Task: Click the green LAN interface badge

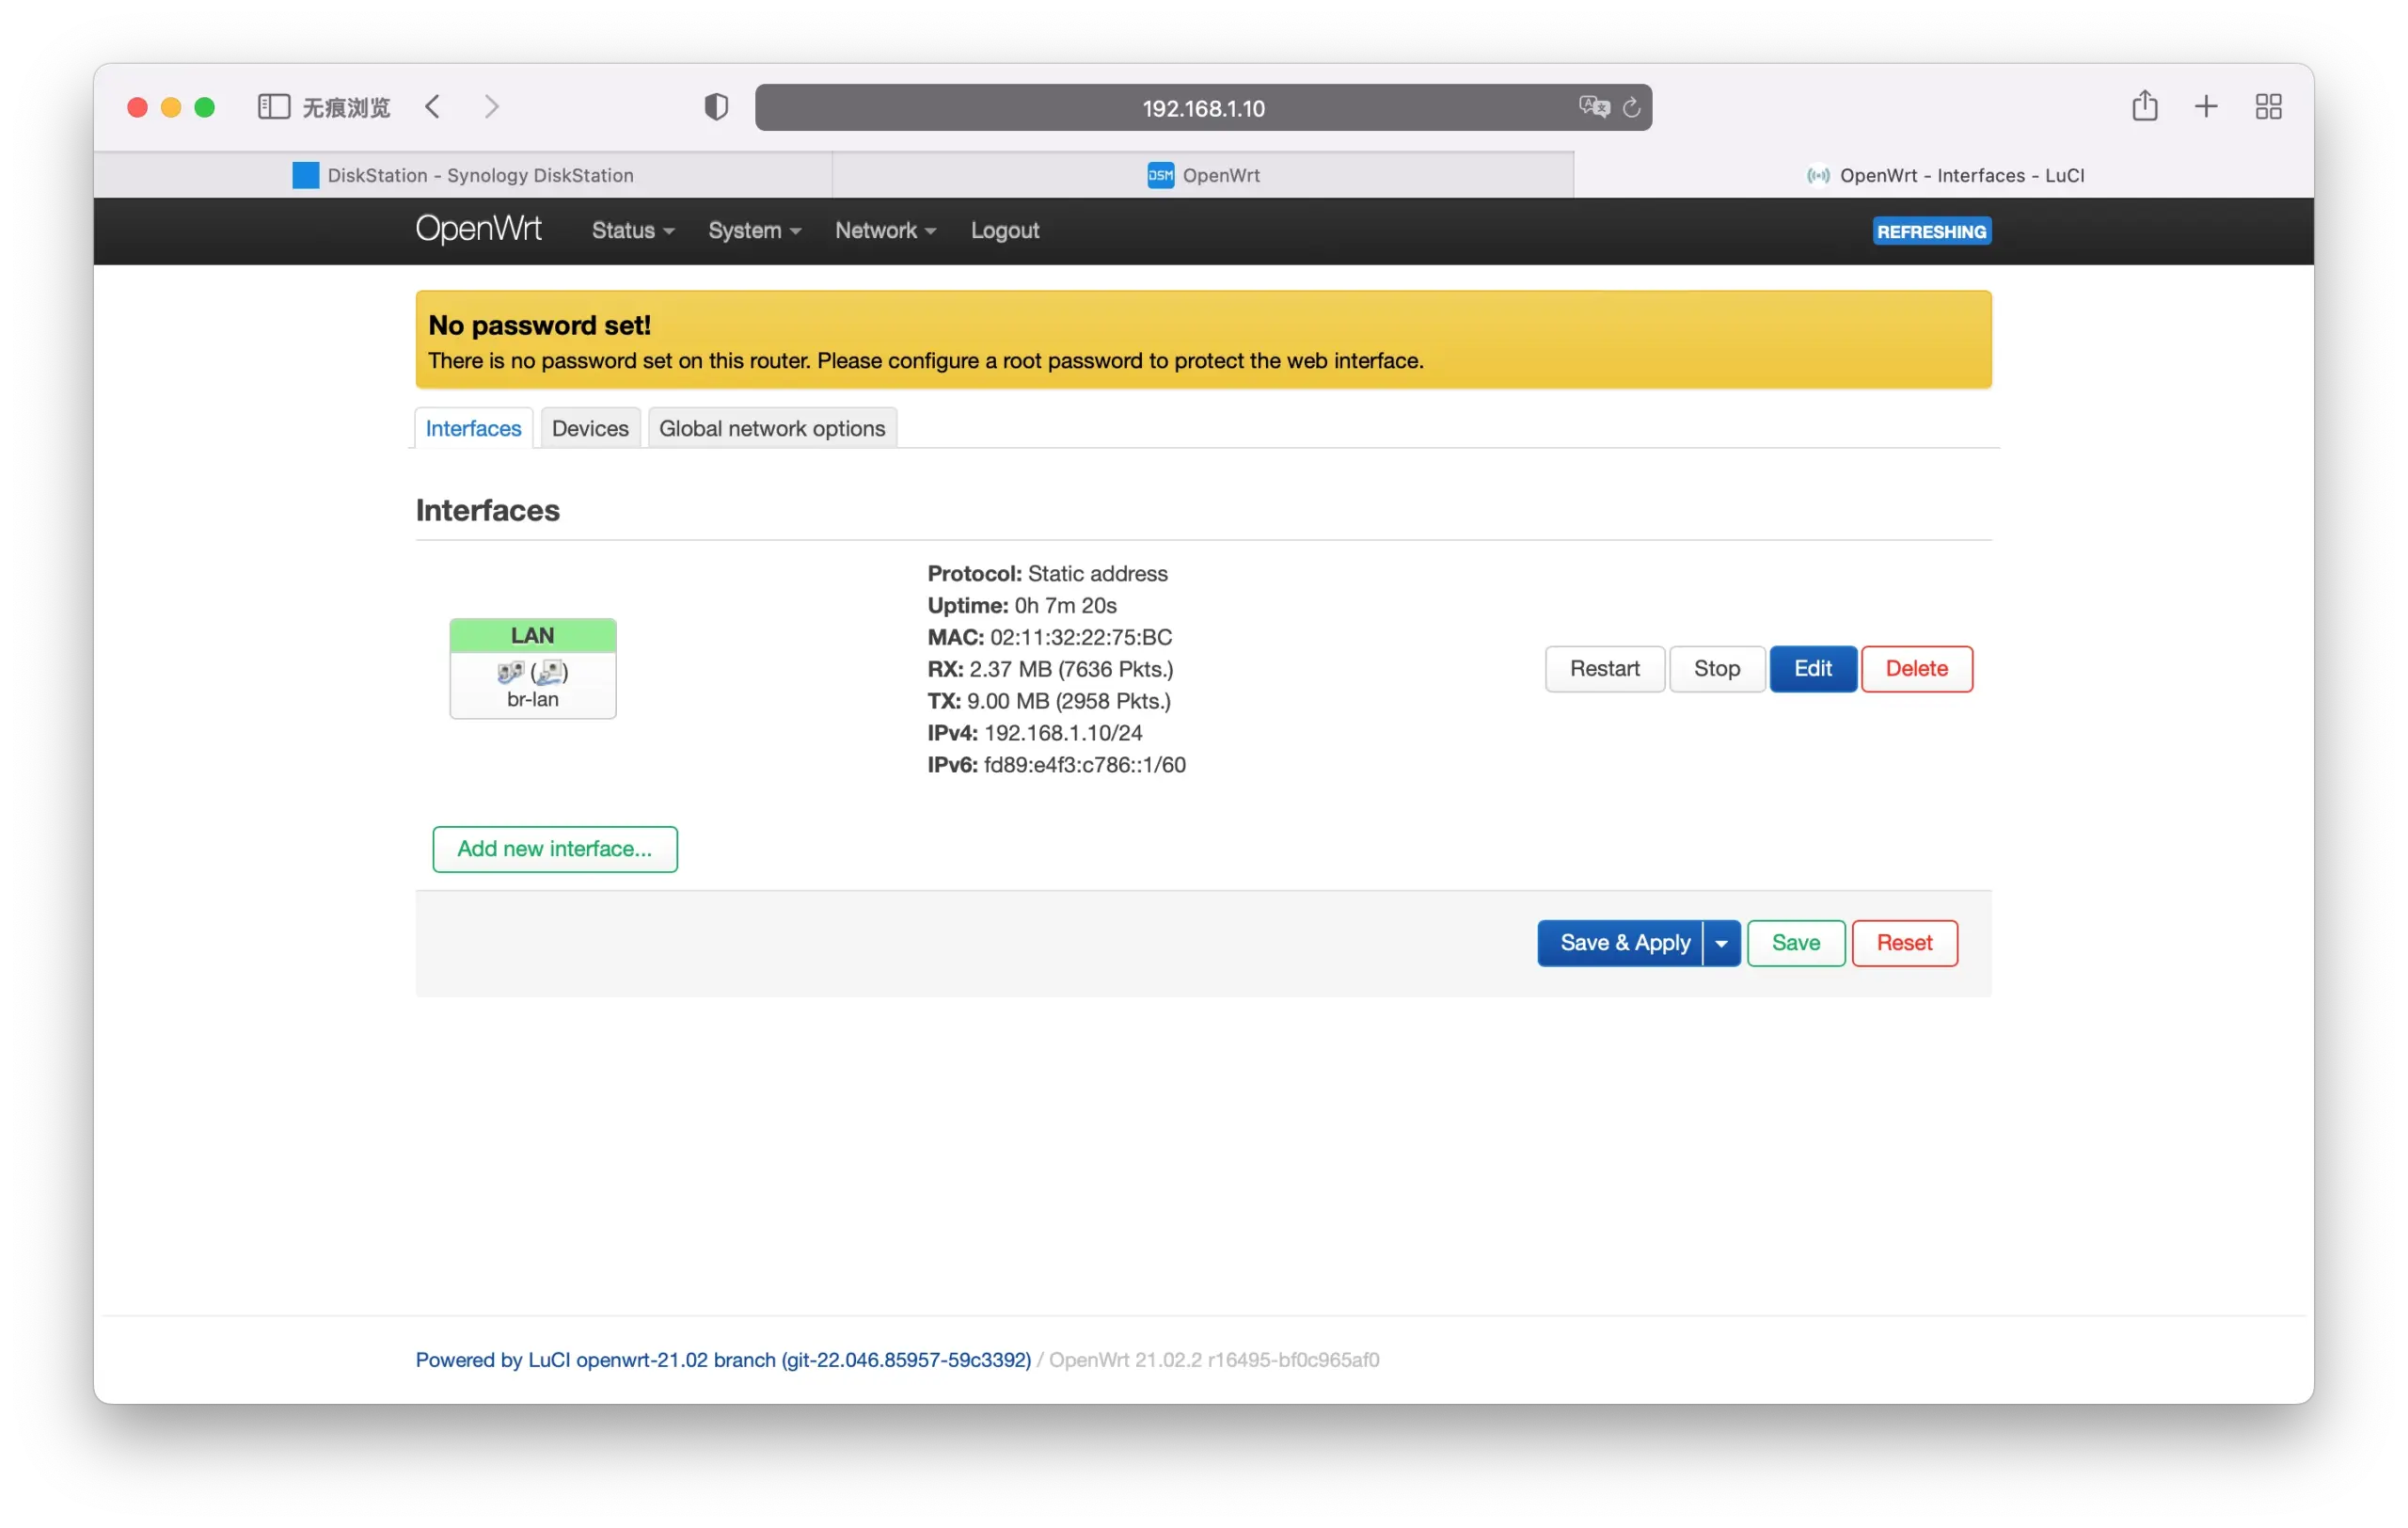Action: (532, 636)
